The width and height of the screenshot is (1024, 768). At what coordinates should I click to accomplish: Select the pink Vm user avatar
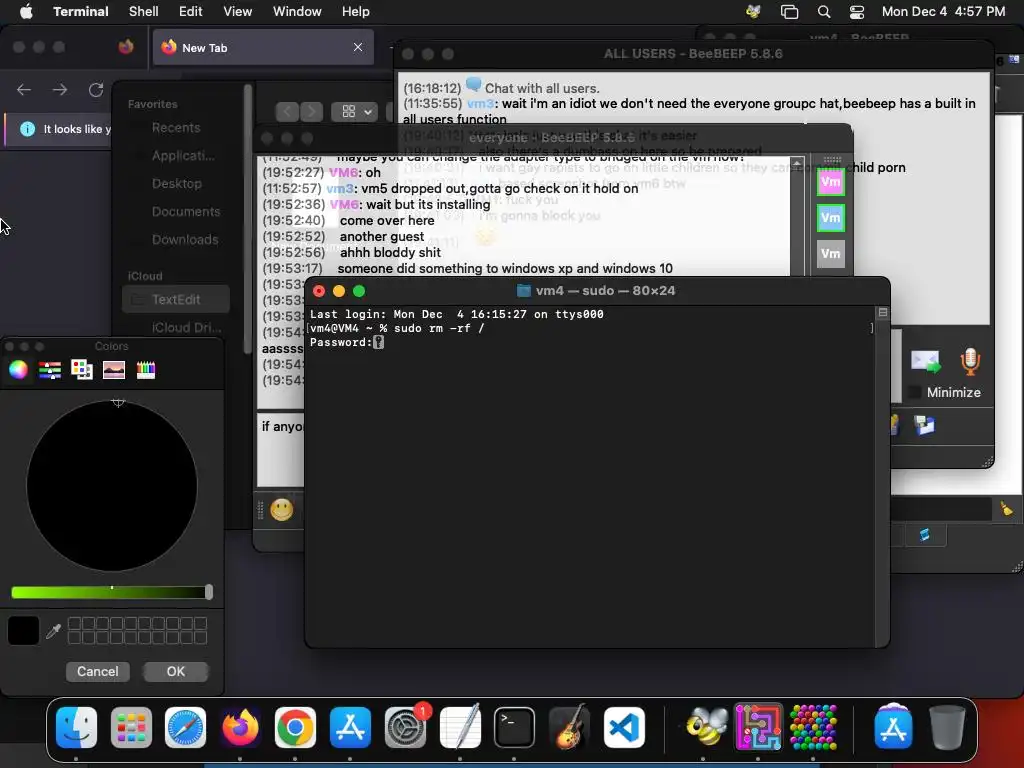point(831,182)
